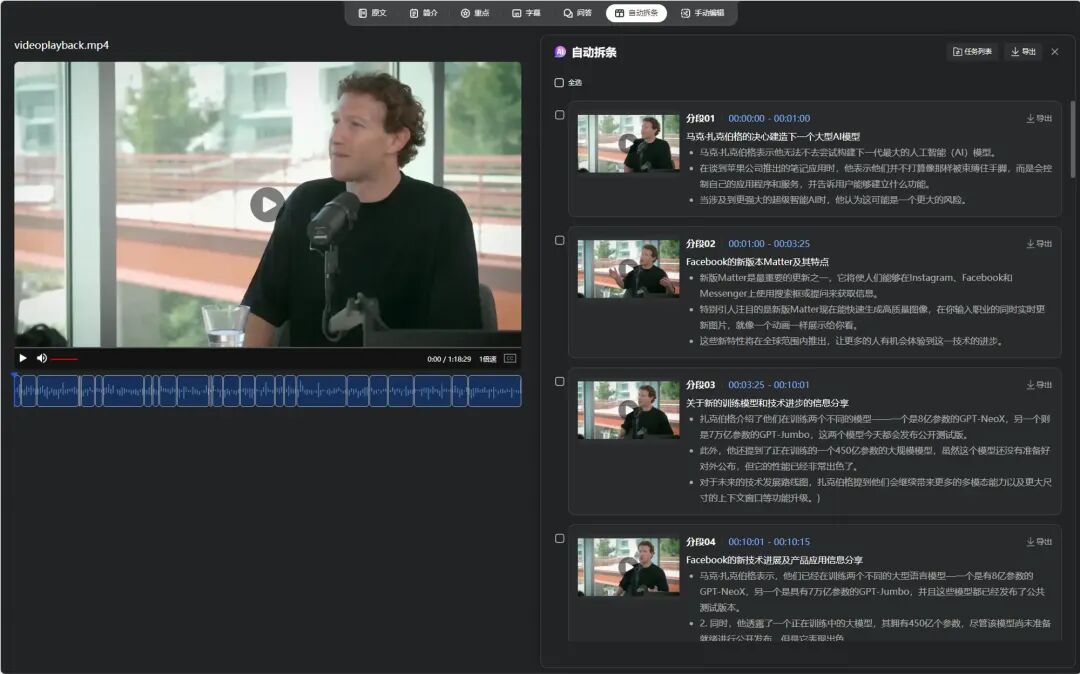This screenshot has height=674, width=1080.
Task: Click the 00:01:00 - 00:03:25 time range
Action: 769,244
